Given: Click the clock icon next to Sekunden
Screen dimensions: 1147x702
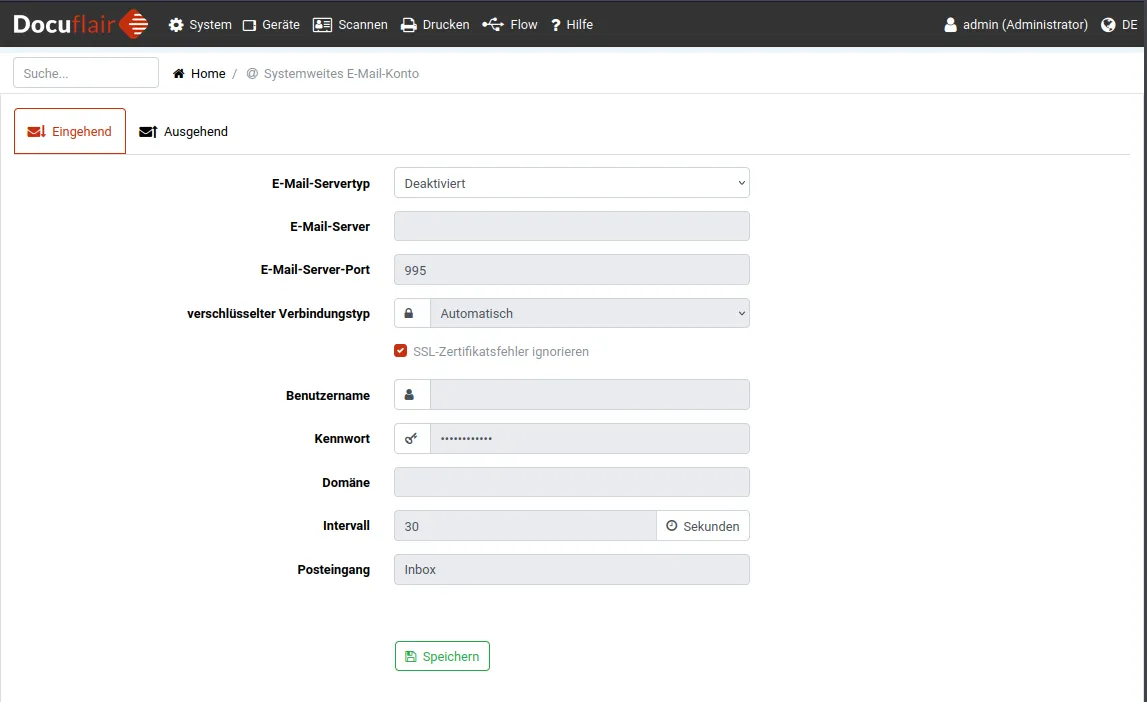Looking at the screenshot, I should (671, 526).
